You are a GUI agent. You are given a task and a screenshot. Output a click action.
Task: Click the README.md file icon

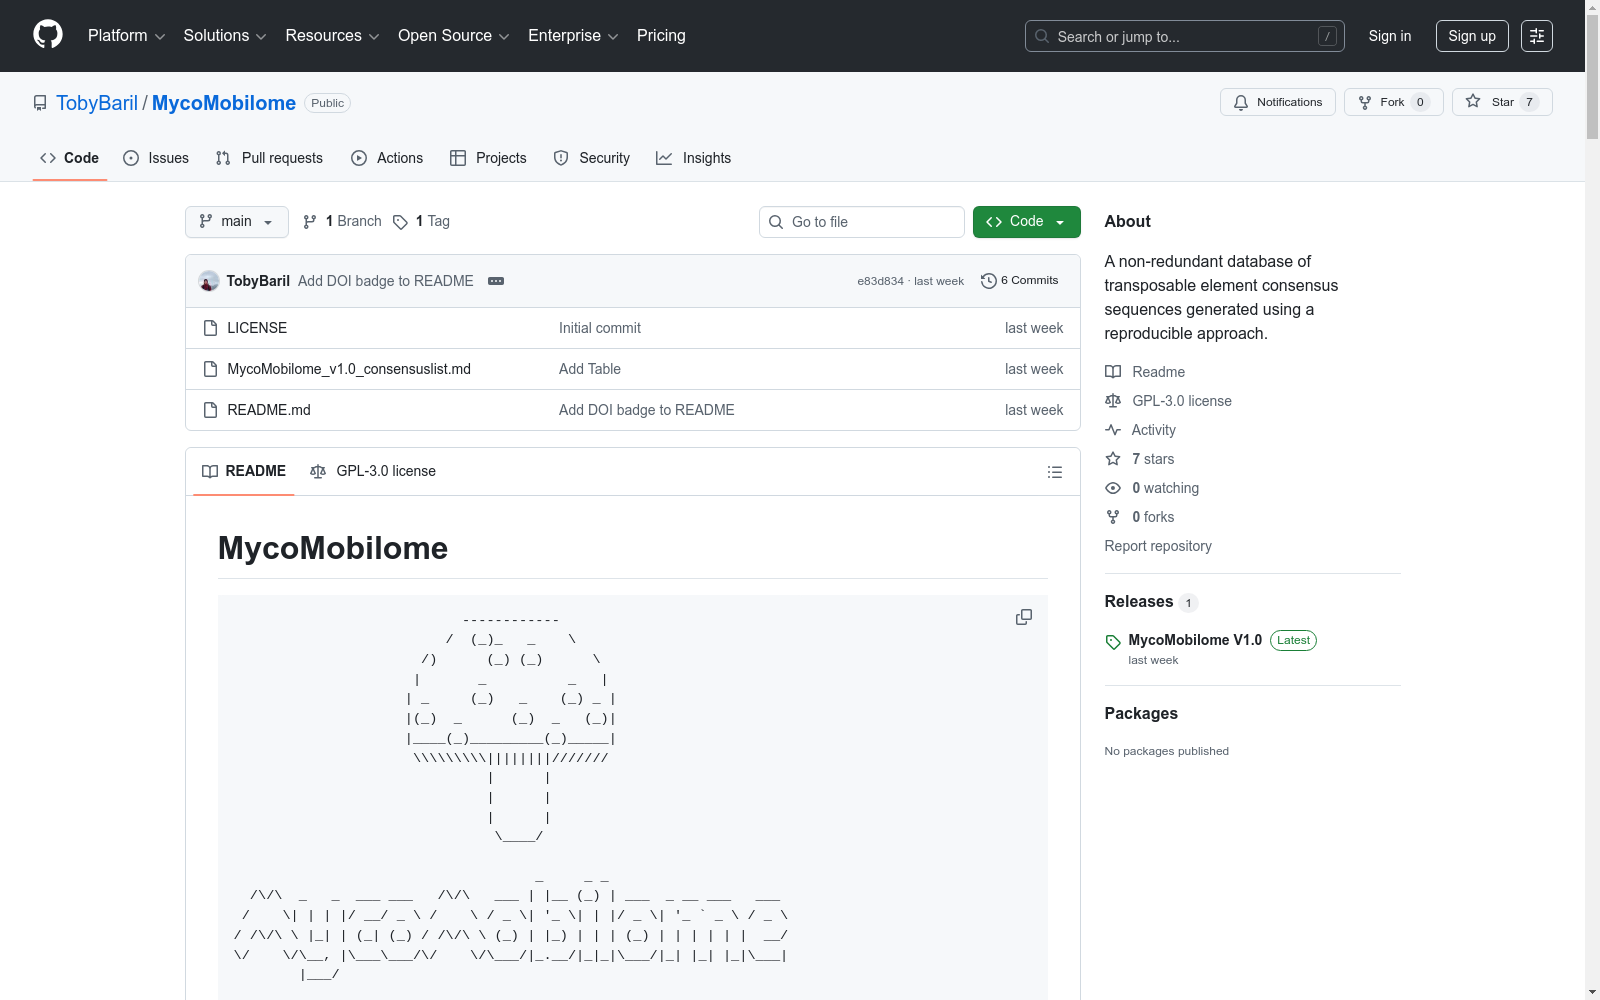coord(210,410)
